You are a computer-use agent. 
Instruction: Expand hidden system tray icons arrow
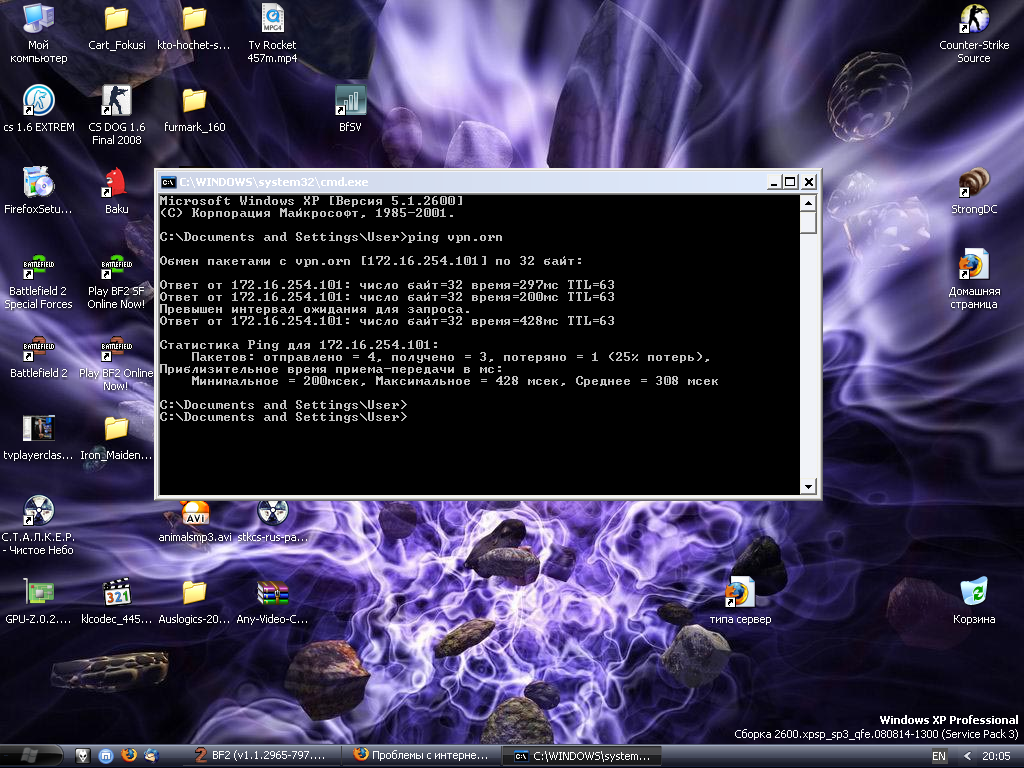pyautogui.click(x=965, y=756)
